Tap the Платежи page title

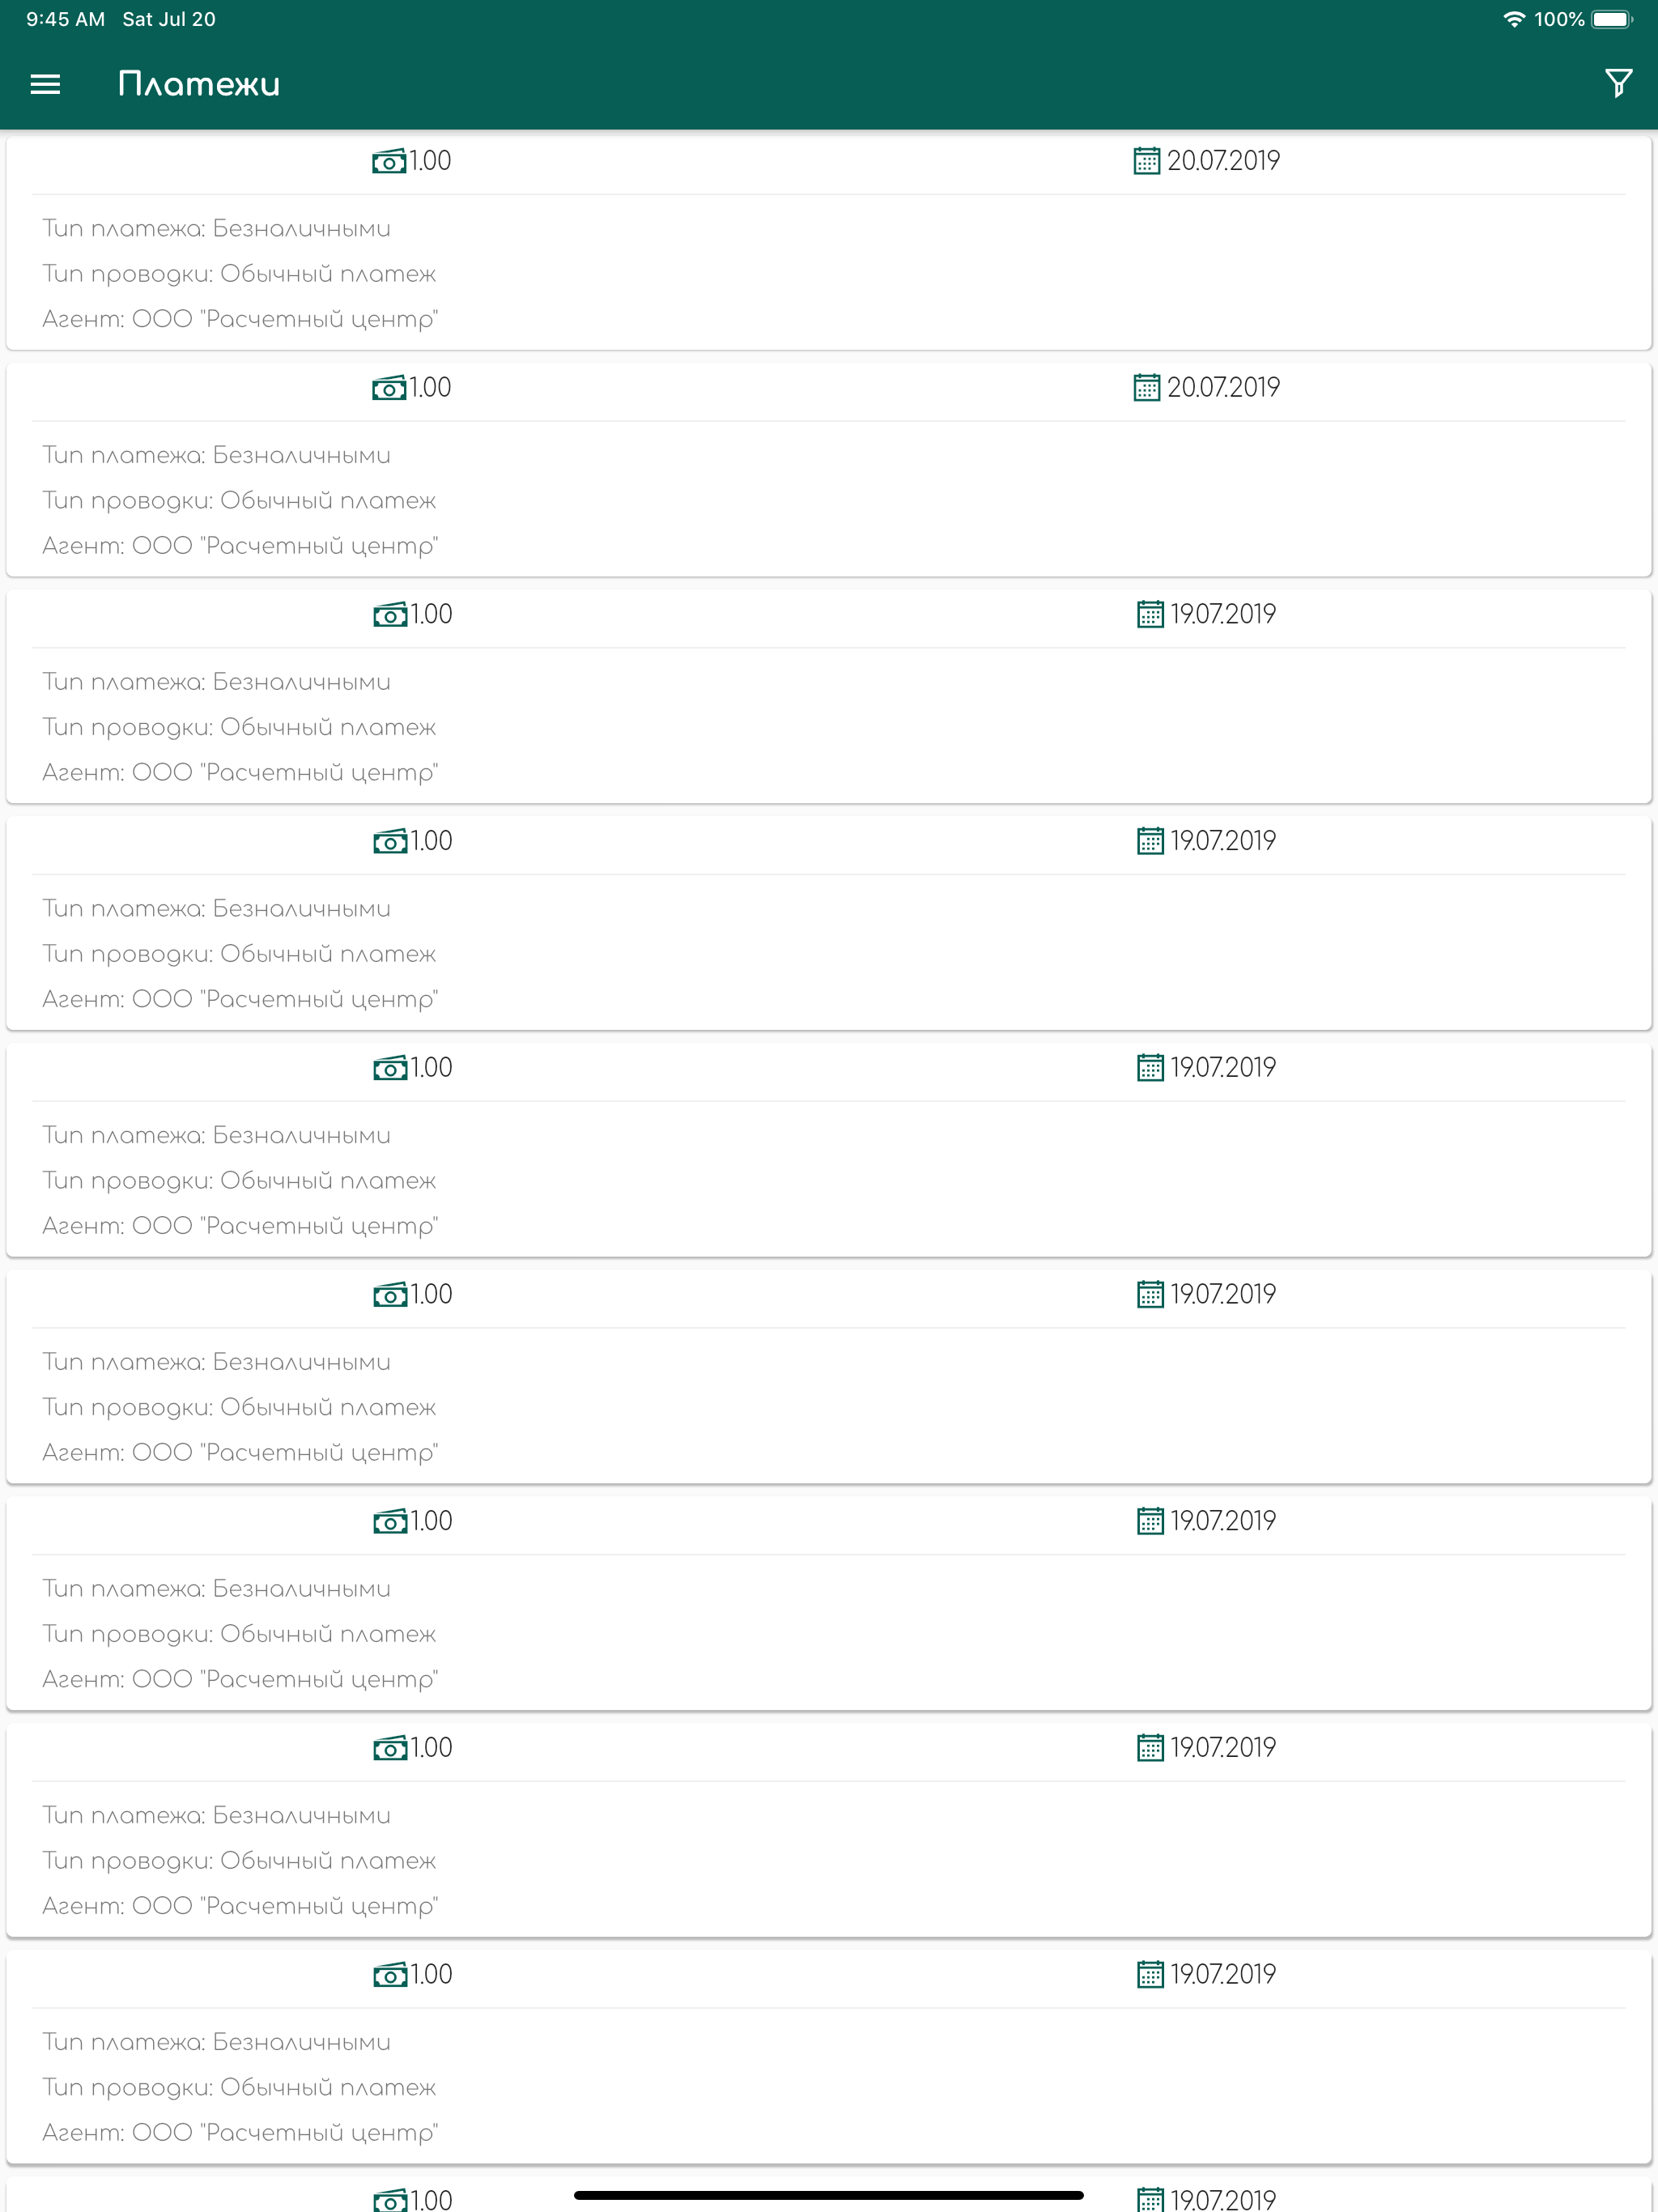(x=199, y=84)
